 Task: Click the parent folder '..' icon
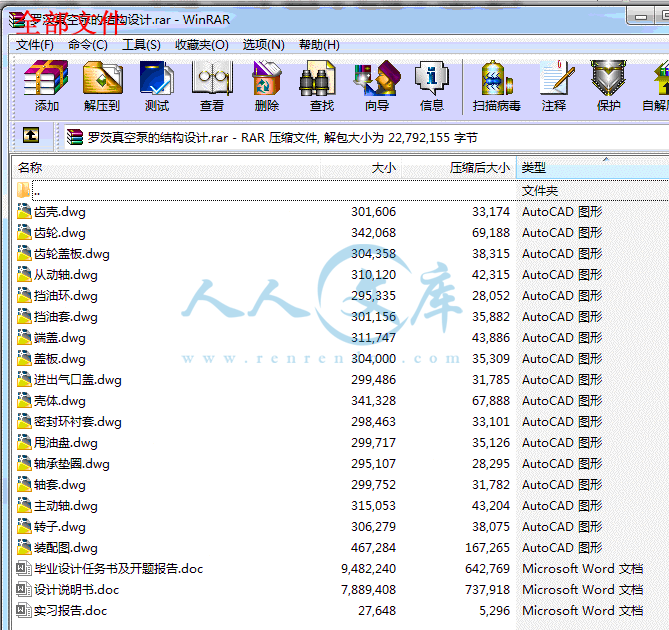(x=23, y=190)
